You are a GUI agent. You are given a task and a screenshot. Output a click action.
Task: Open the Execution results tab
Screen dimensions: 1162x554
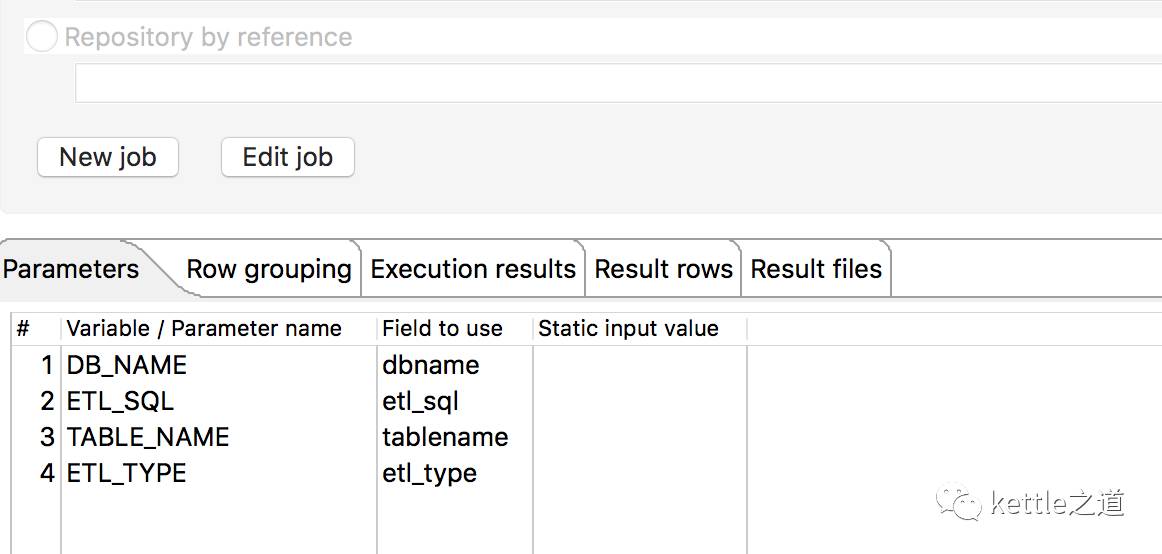[x=473, y=269]
